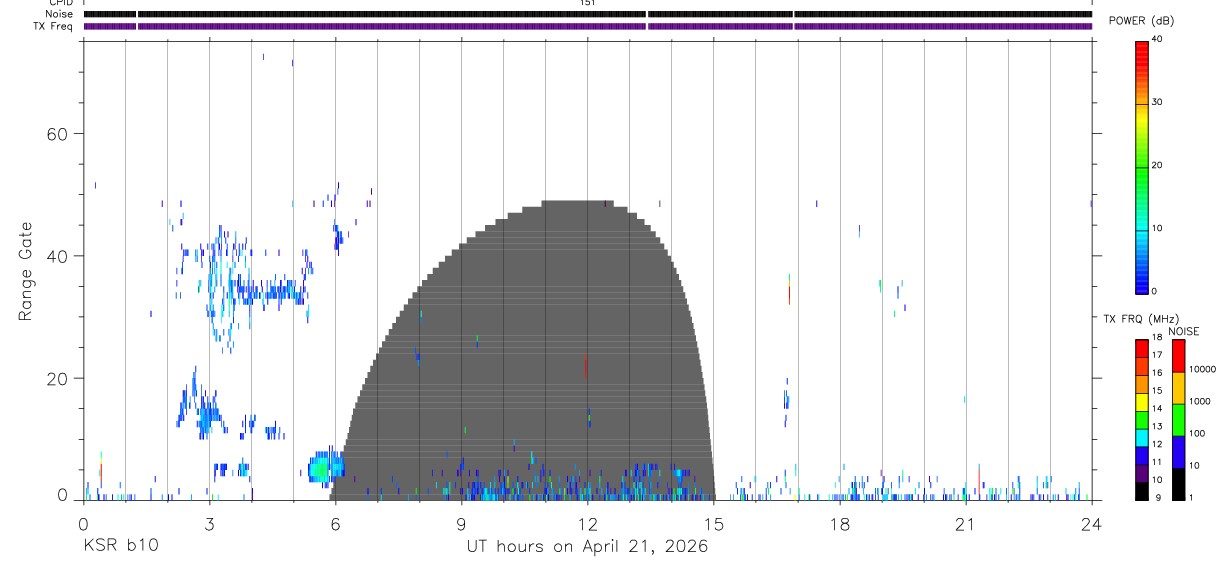Click the 18 MHz tick label
The width and height of the screenshot is (1228, 567).
tap(1157, 338)
